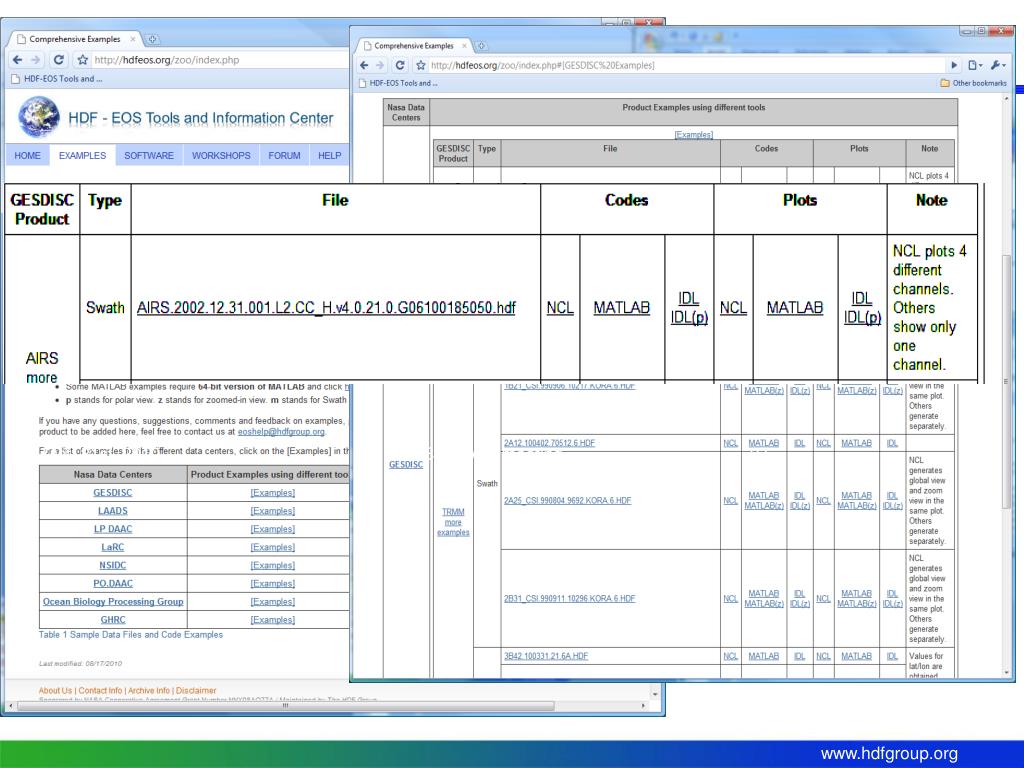This screenshot has width=1024, height=768.
Task: Open the LP DAAC data center link
Action: click(x=112, y=529)
